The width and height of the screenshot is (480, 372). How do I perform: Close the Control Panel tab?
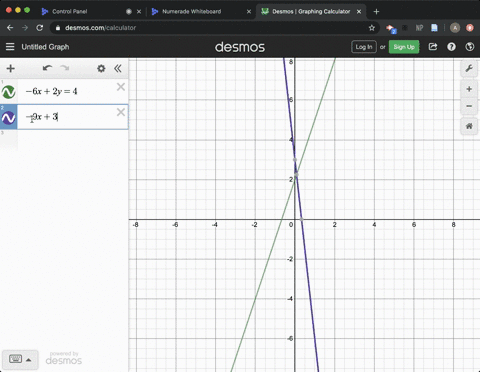pyautogui.click(x=139, y=11)
